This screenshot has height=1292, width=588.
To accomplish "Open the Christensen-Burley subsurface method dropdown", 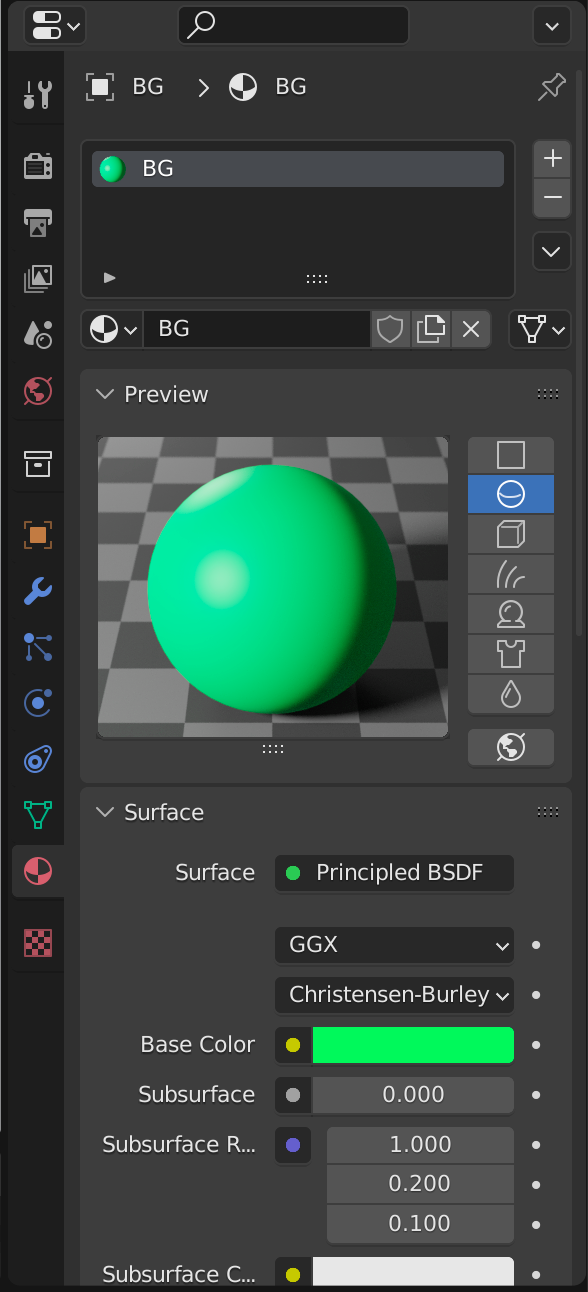I will pos(394,994).
